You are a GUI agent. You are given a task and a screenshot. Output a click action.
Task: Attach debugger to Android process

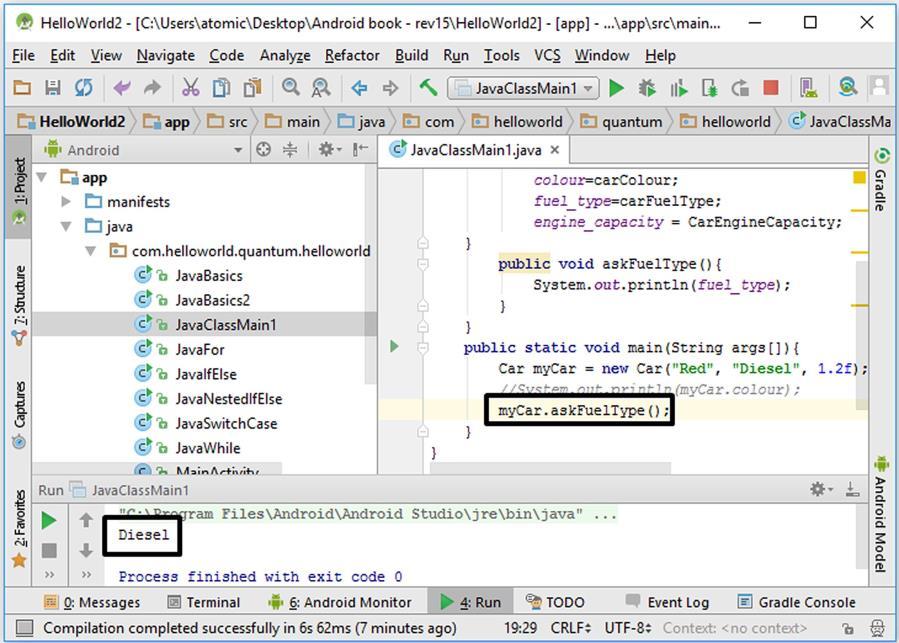click(x=709, y=88)
